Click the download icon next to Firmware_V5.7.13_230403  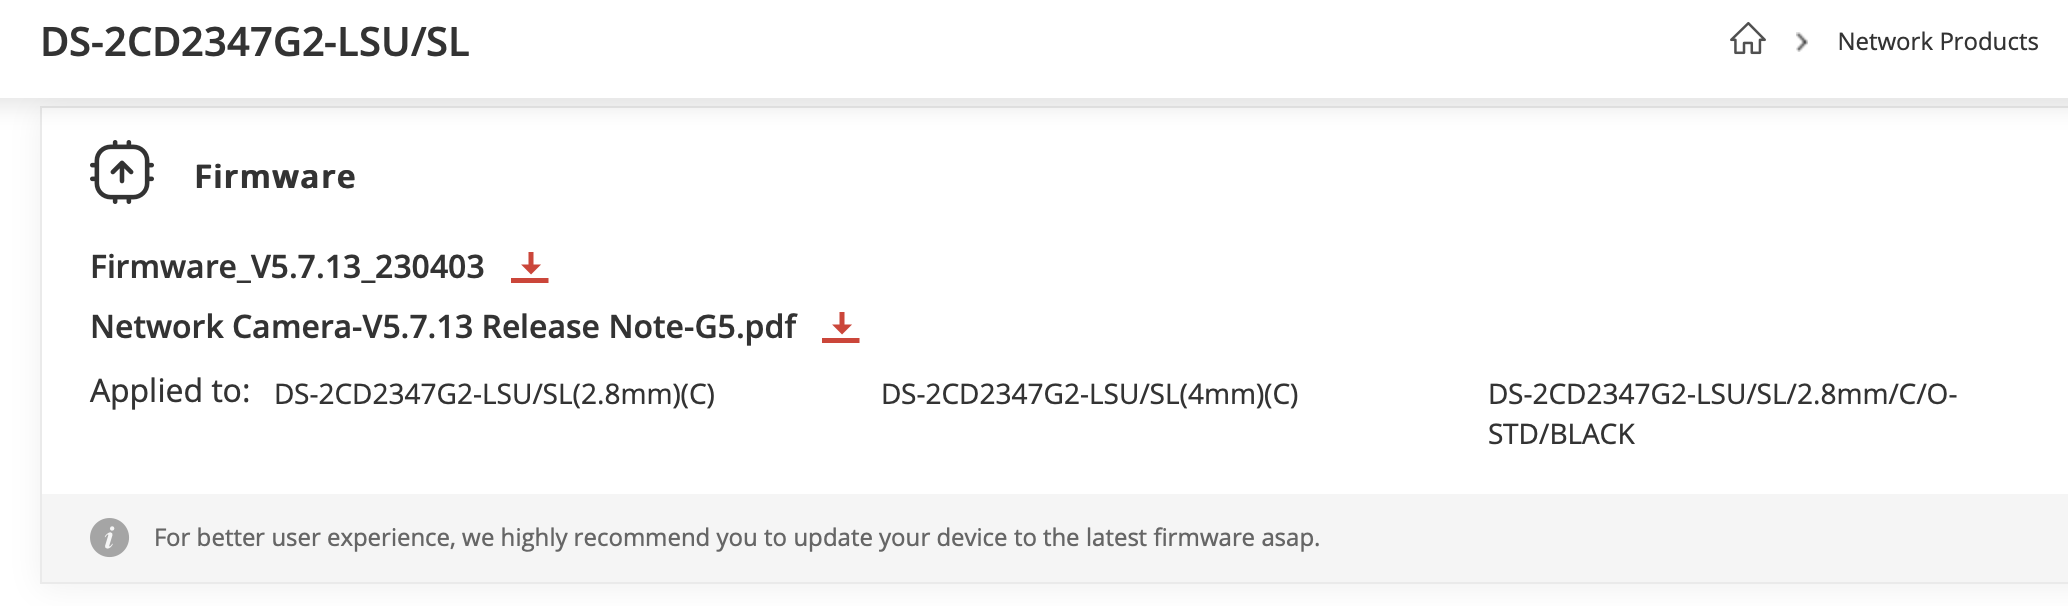pyautogui.click(x=530, y=267)
